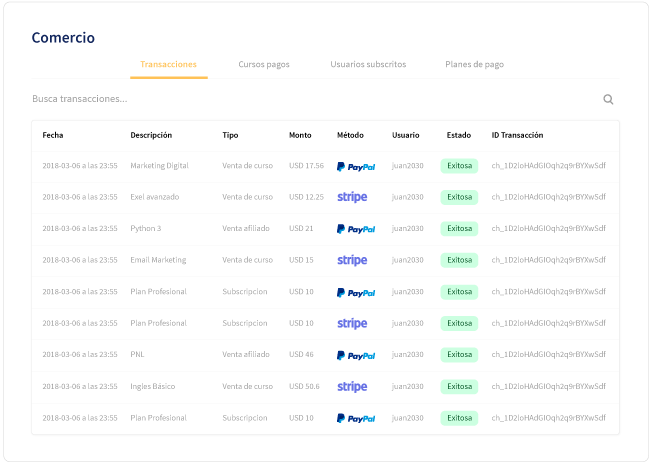The height and width of the screenshot is (463, 650).
Task: Click Exitosa badge in Ingles Básico row
Action: tap(459, 386)
